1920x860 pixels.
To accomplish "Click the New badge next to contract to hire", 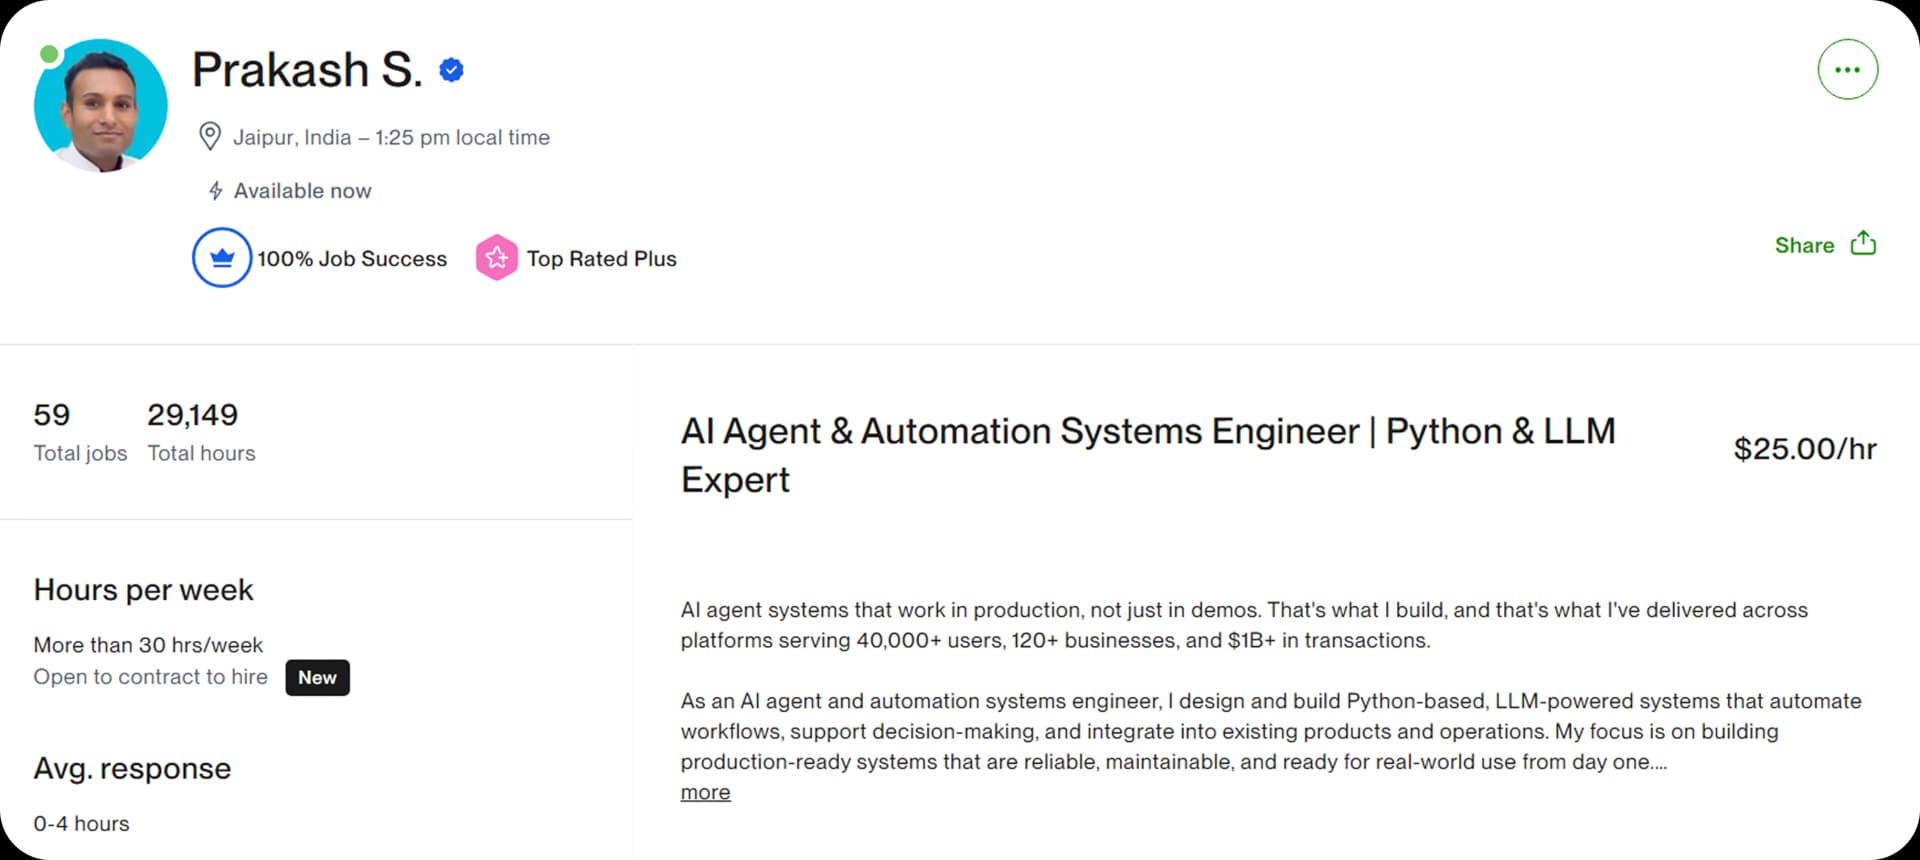I will click(x=317, y=677).
